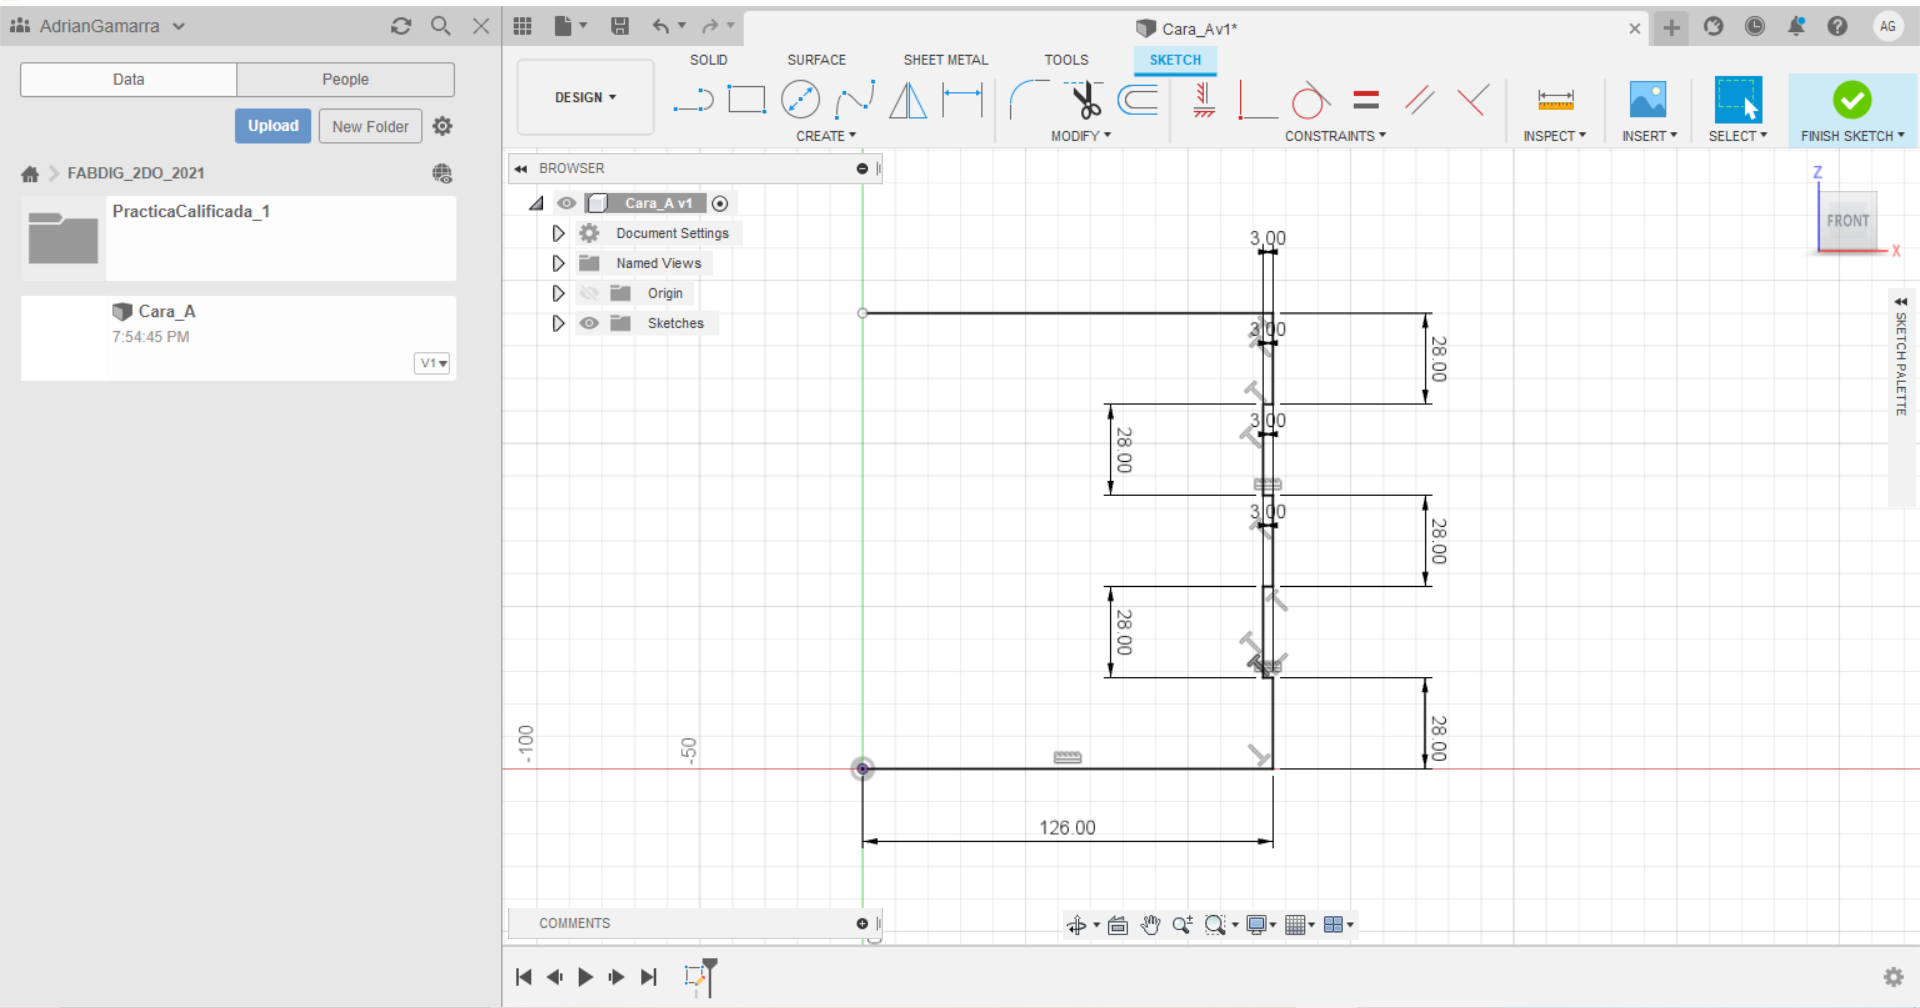
Task: Open the INSERT dropdown menu
Action: coord(1649,136)
